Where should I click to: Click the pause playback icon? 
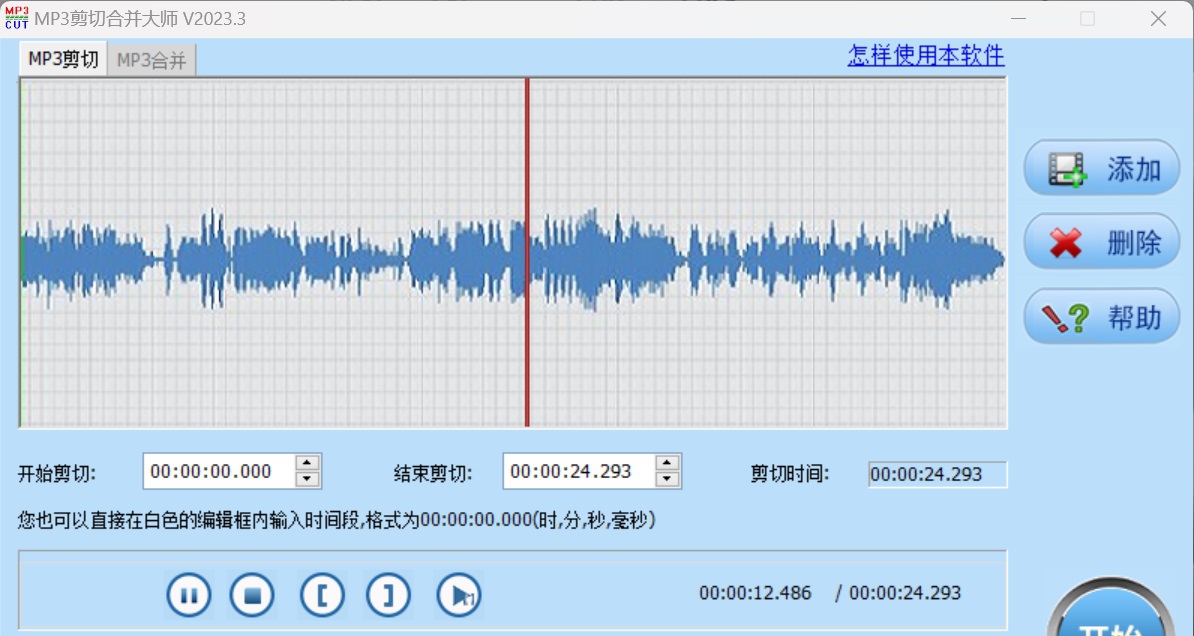(188, 594)
